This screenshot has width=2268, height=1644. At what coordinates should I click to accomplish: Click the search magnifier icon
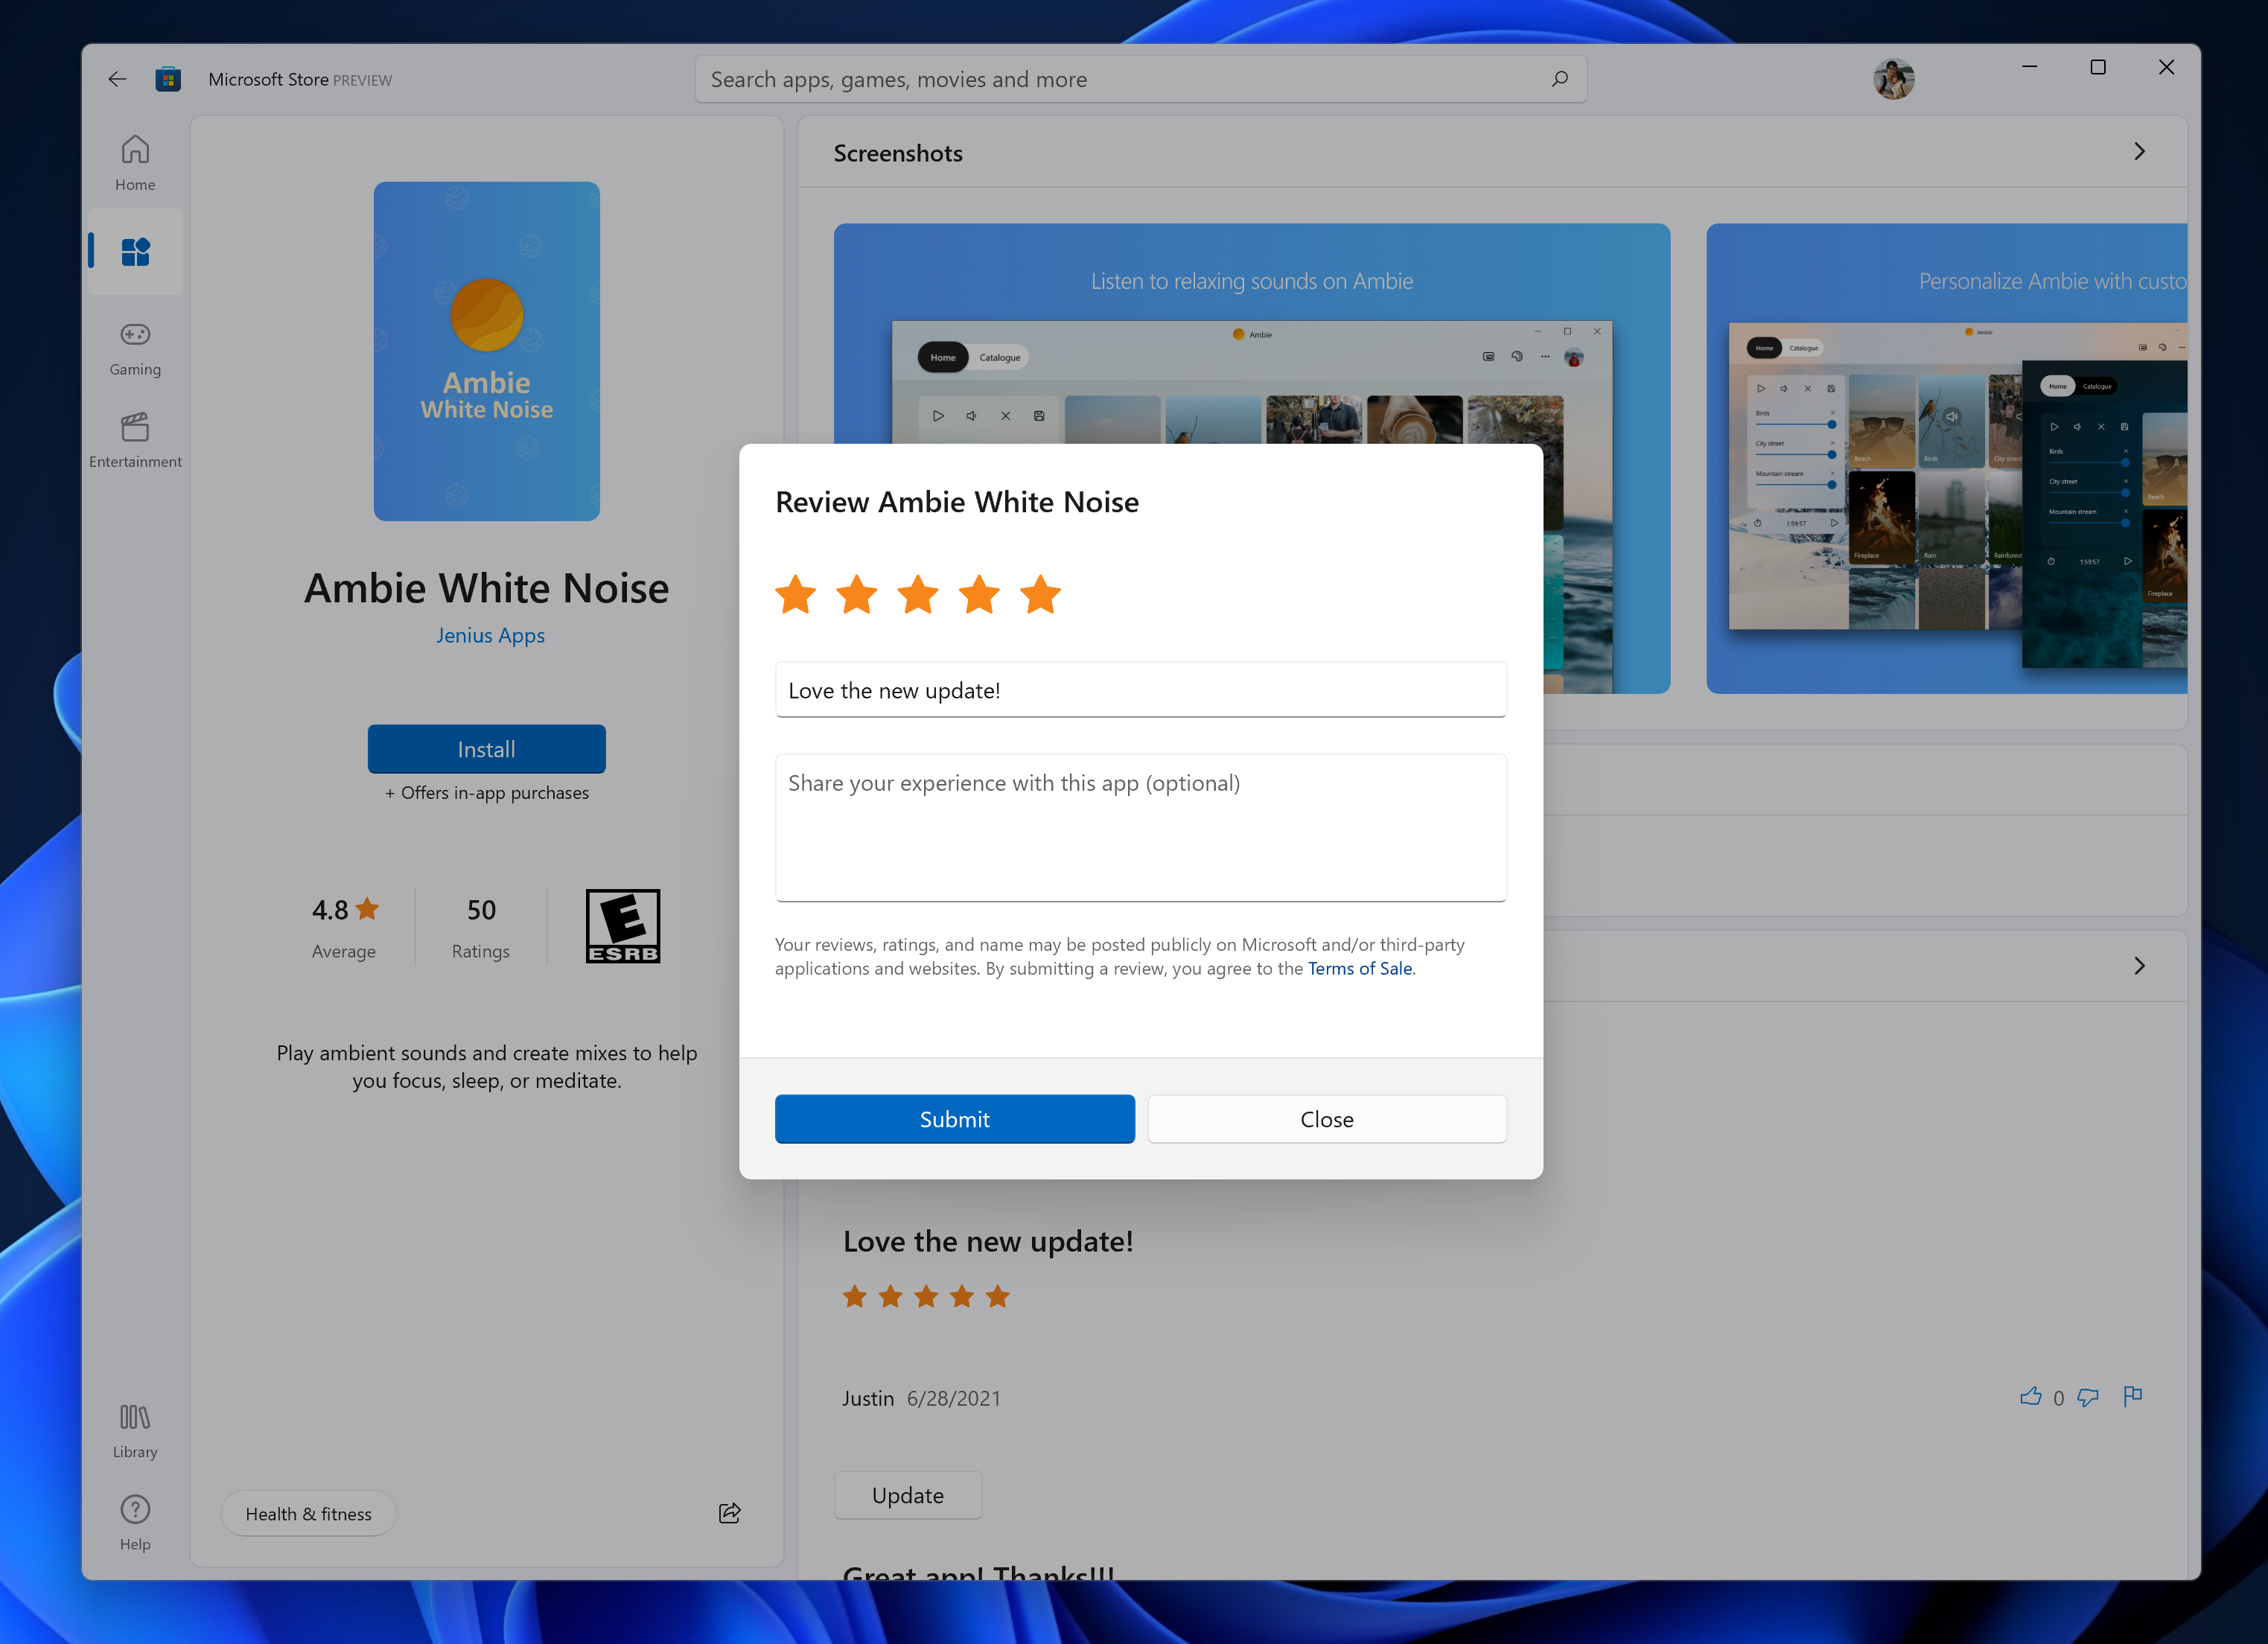click(x=1560, y=78)
